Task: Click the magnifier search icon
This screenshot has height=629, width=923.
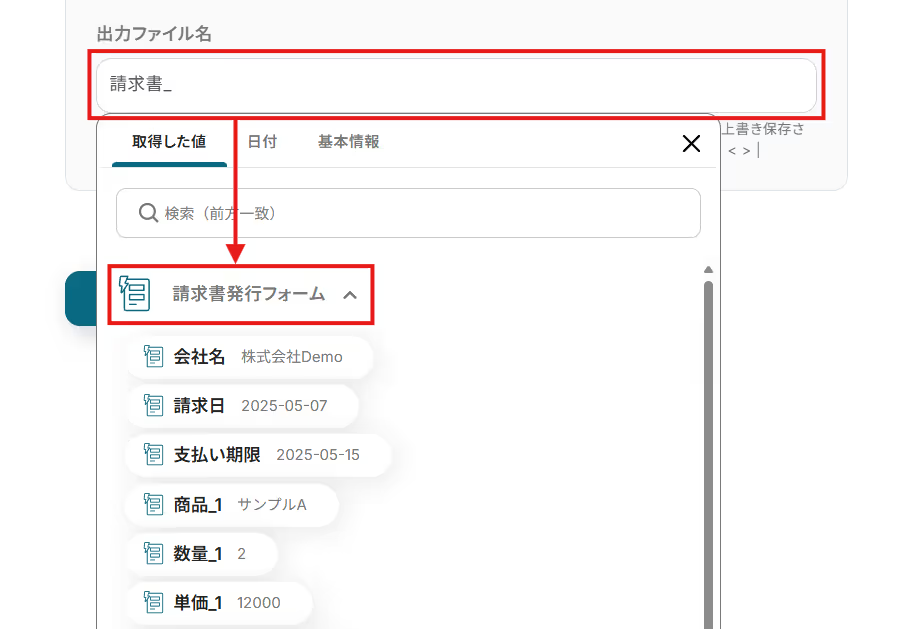Action: pyautogui.click(x=148, y=213)
